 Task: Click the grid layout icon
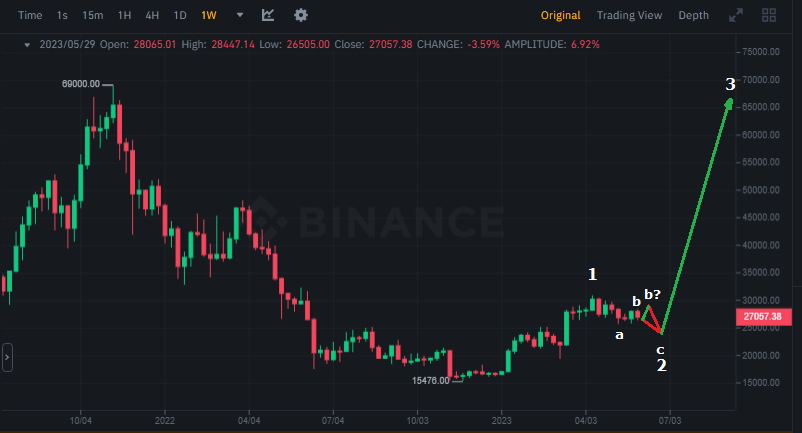769,15
